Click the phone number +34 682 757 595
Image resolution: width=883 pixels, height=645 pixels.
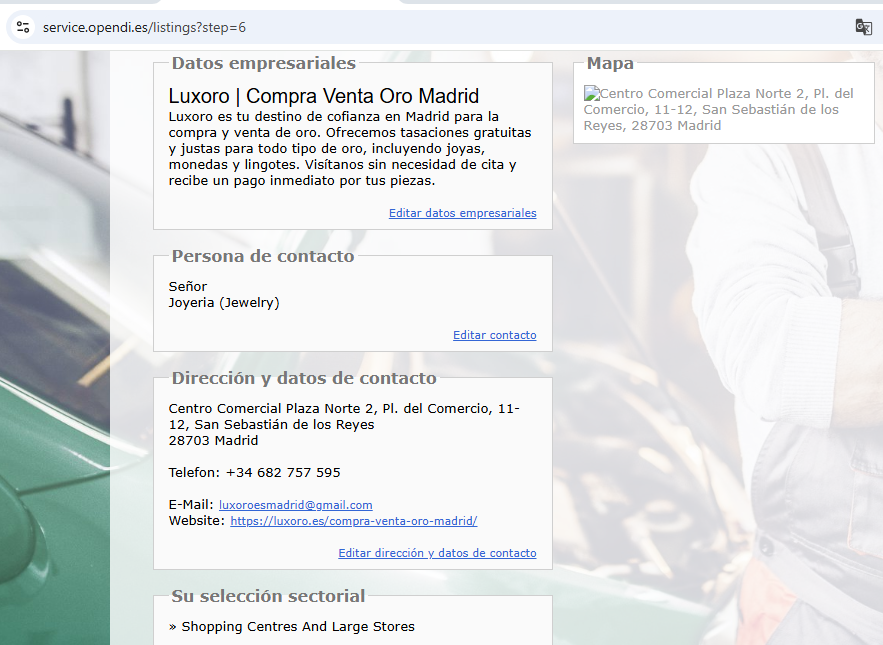pos(283,473)
